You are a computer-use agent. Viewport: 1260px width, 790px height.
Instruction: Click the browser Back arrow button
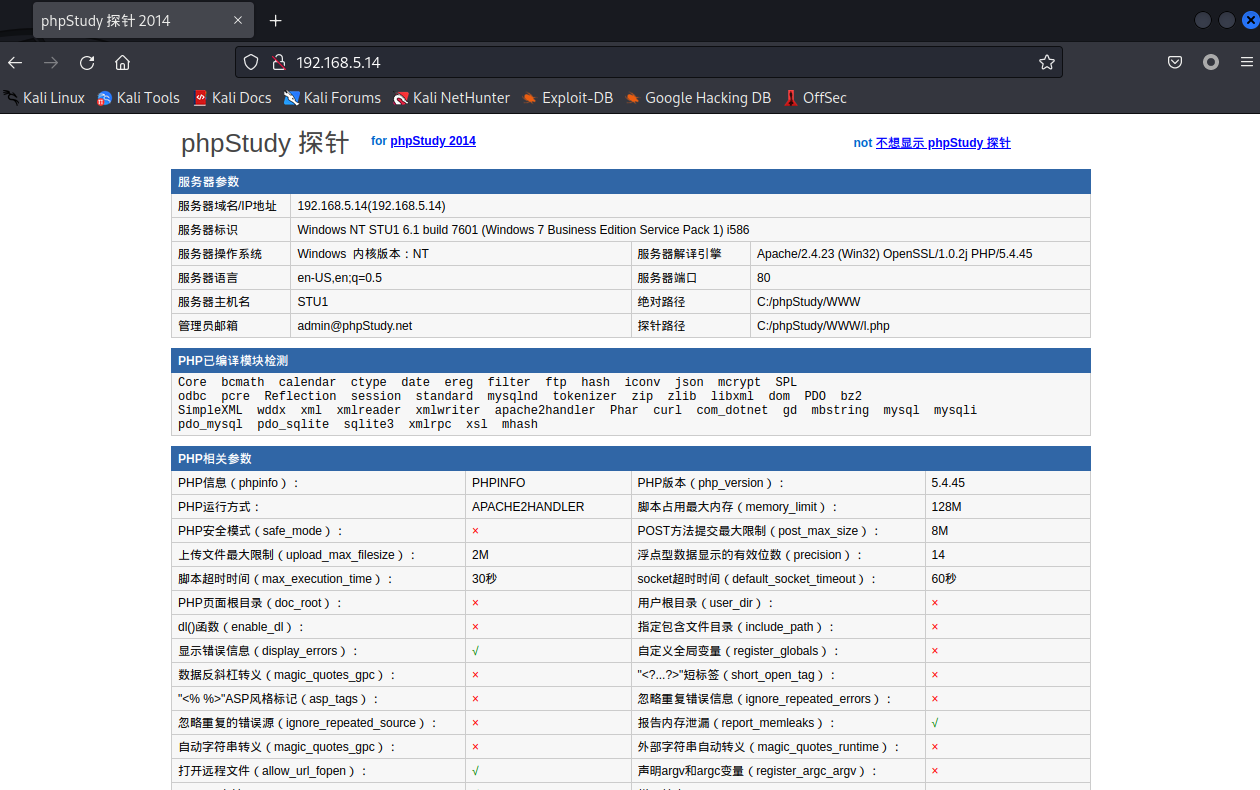click(x=15, y=62)
